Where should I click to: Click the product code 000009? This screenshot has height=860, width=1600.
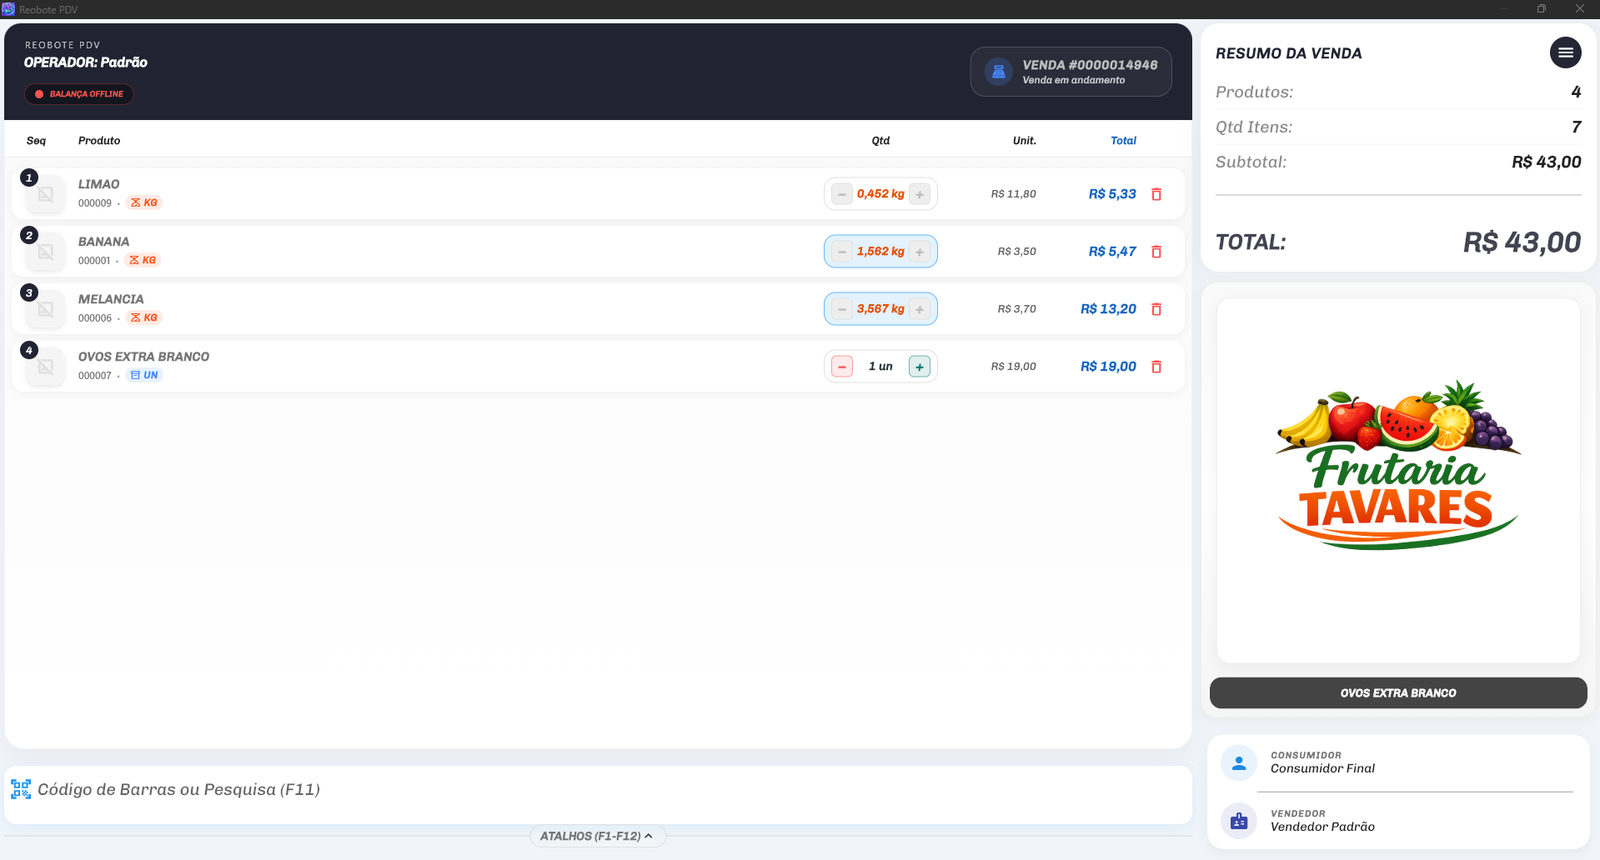click(x=95, y=203)
